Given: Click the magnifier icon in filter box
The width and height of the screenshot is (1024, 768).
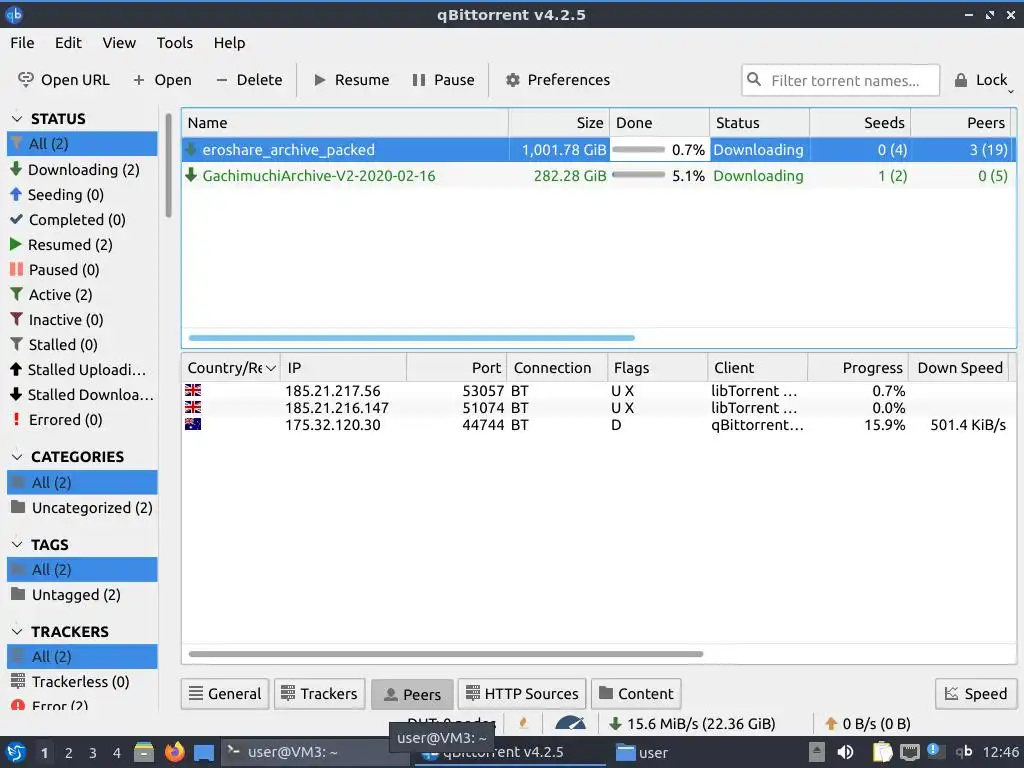Looking at the screenshot, I should pos(754,80).
